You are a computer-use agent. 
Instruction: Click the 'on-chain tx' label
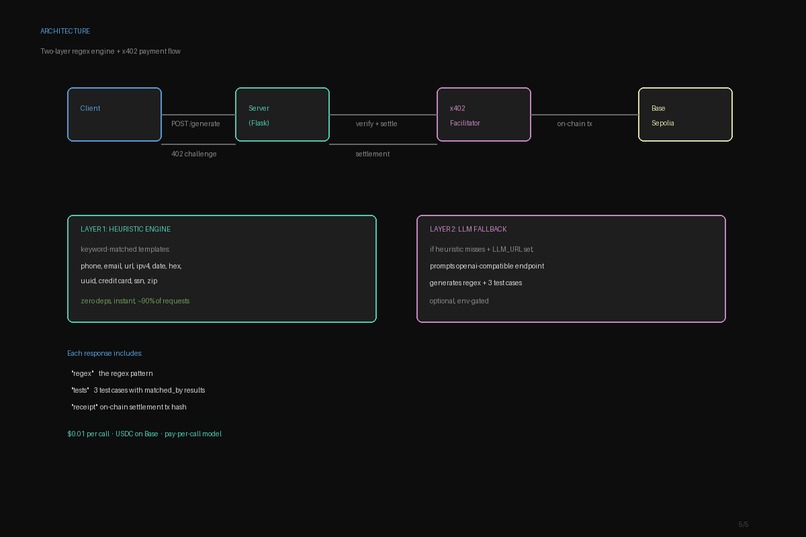click(x=574, y=124)
